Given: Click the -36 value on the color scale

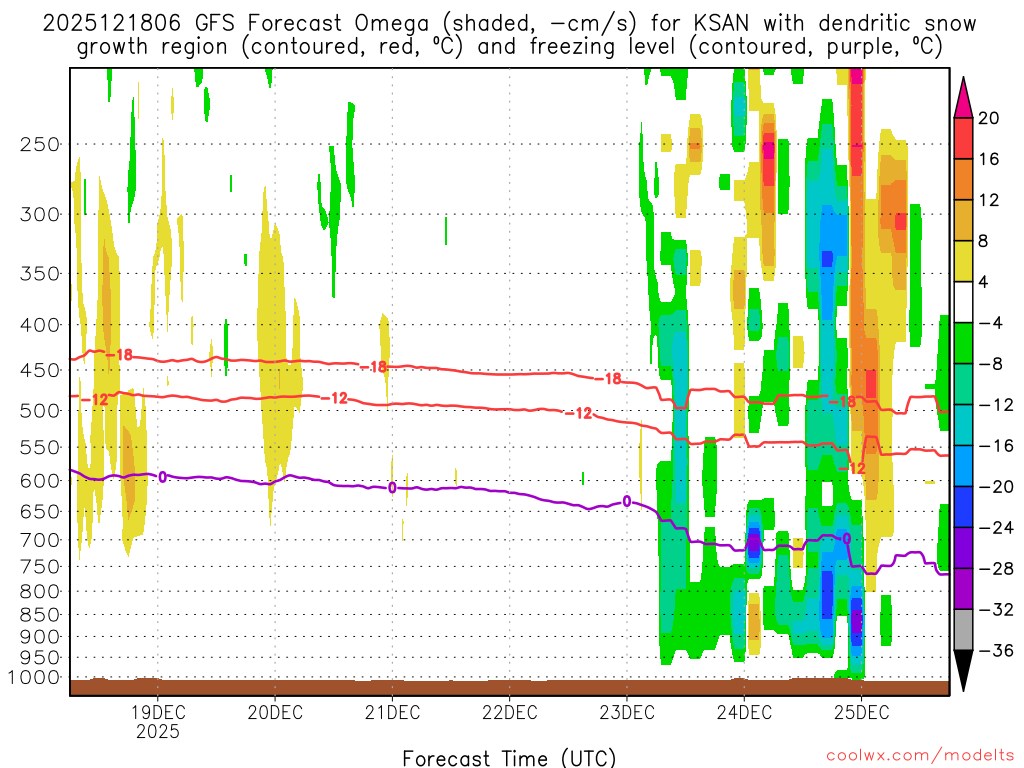Looking at the screenshot, I should 995,650.
